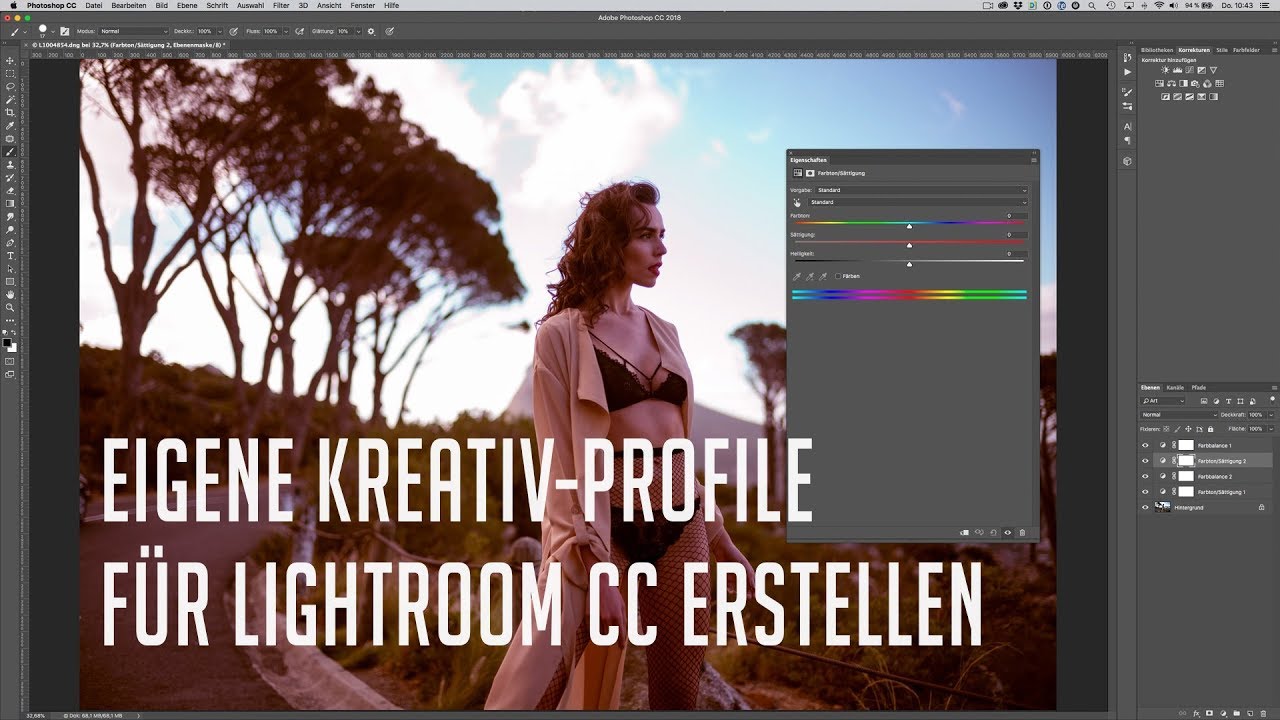This screenshot has width=1280, height=720.
Task: Click the Actions play panel icon
Action: pyautogui.click(x=1127, y=72)
